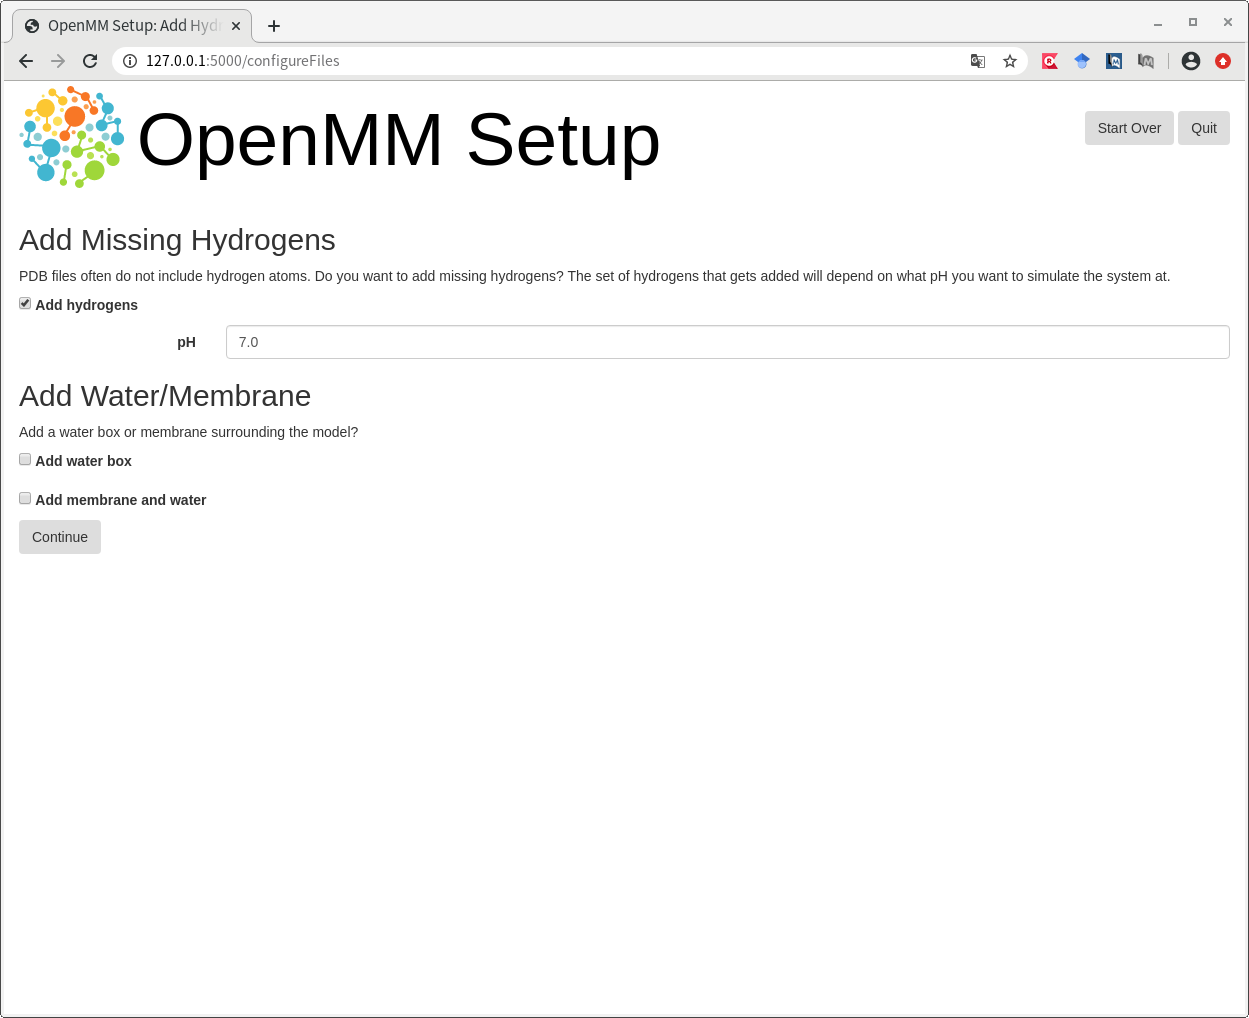Enable the Add water box option
Image resolution: width=1249 pixels, height=1018 pixels.
coord(25,460)
